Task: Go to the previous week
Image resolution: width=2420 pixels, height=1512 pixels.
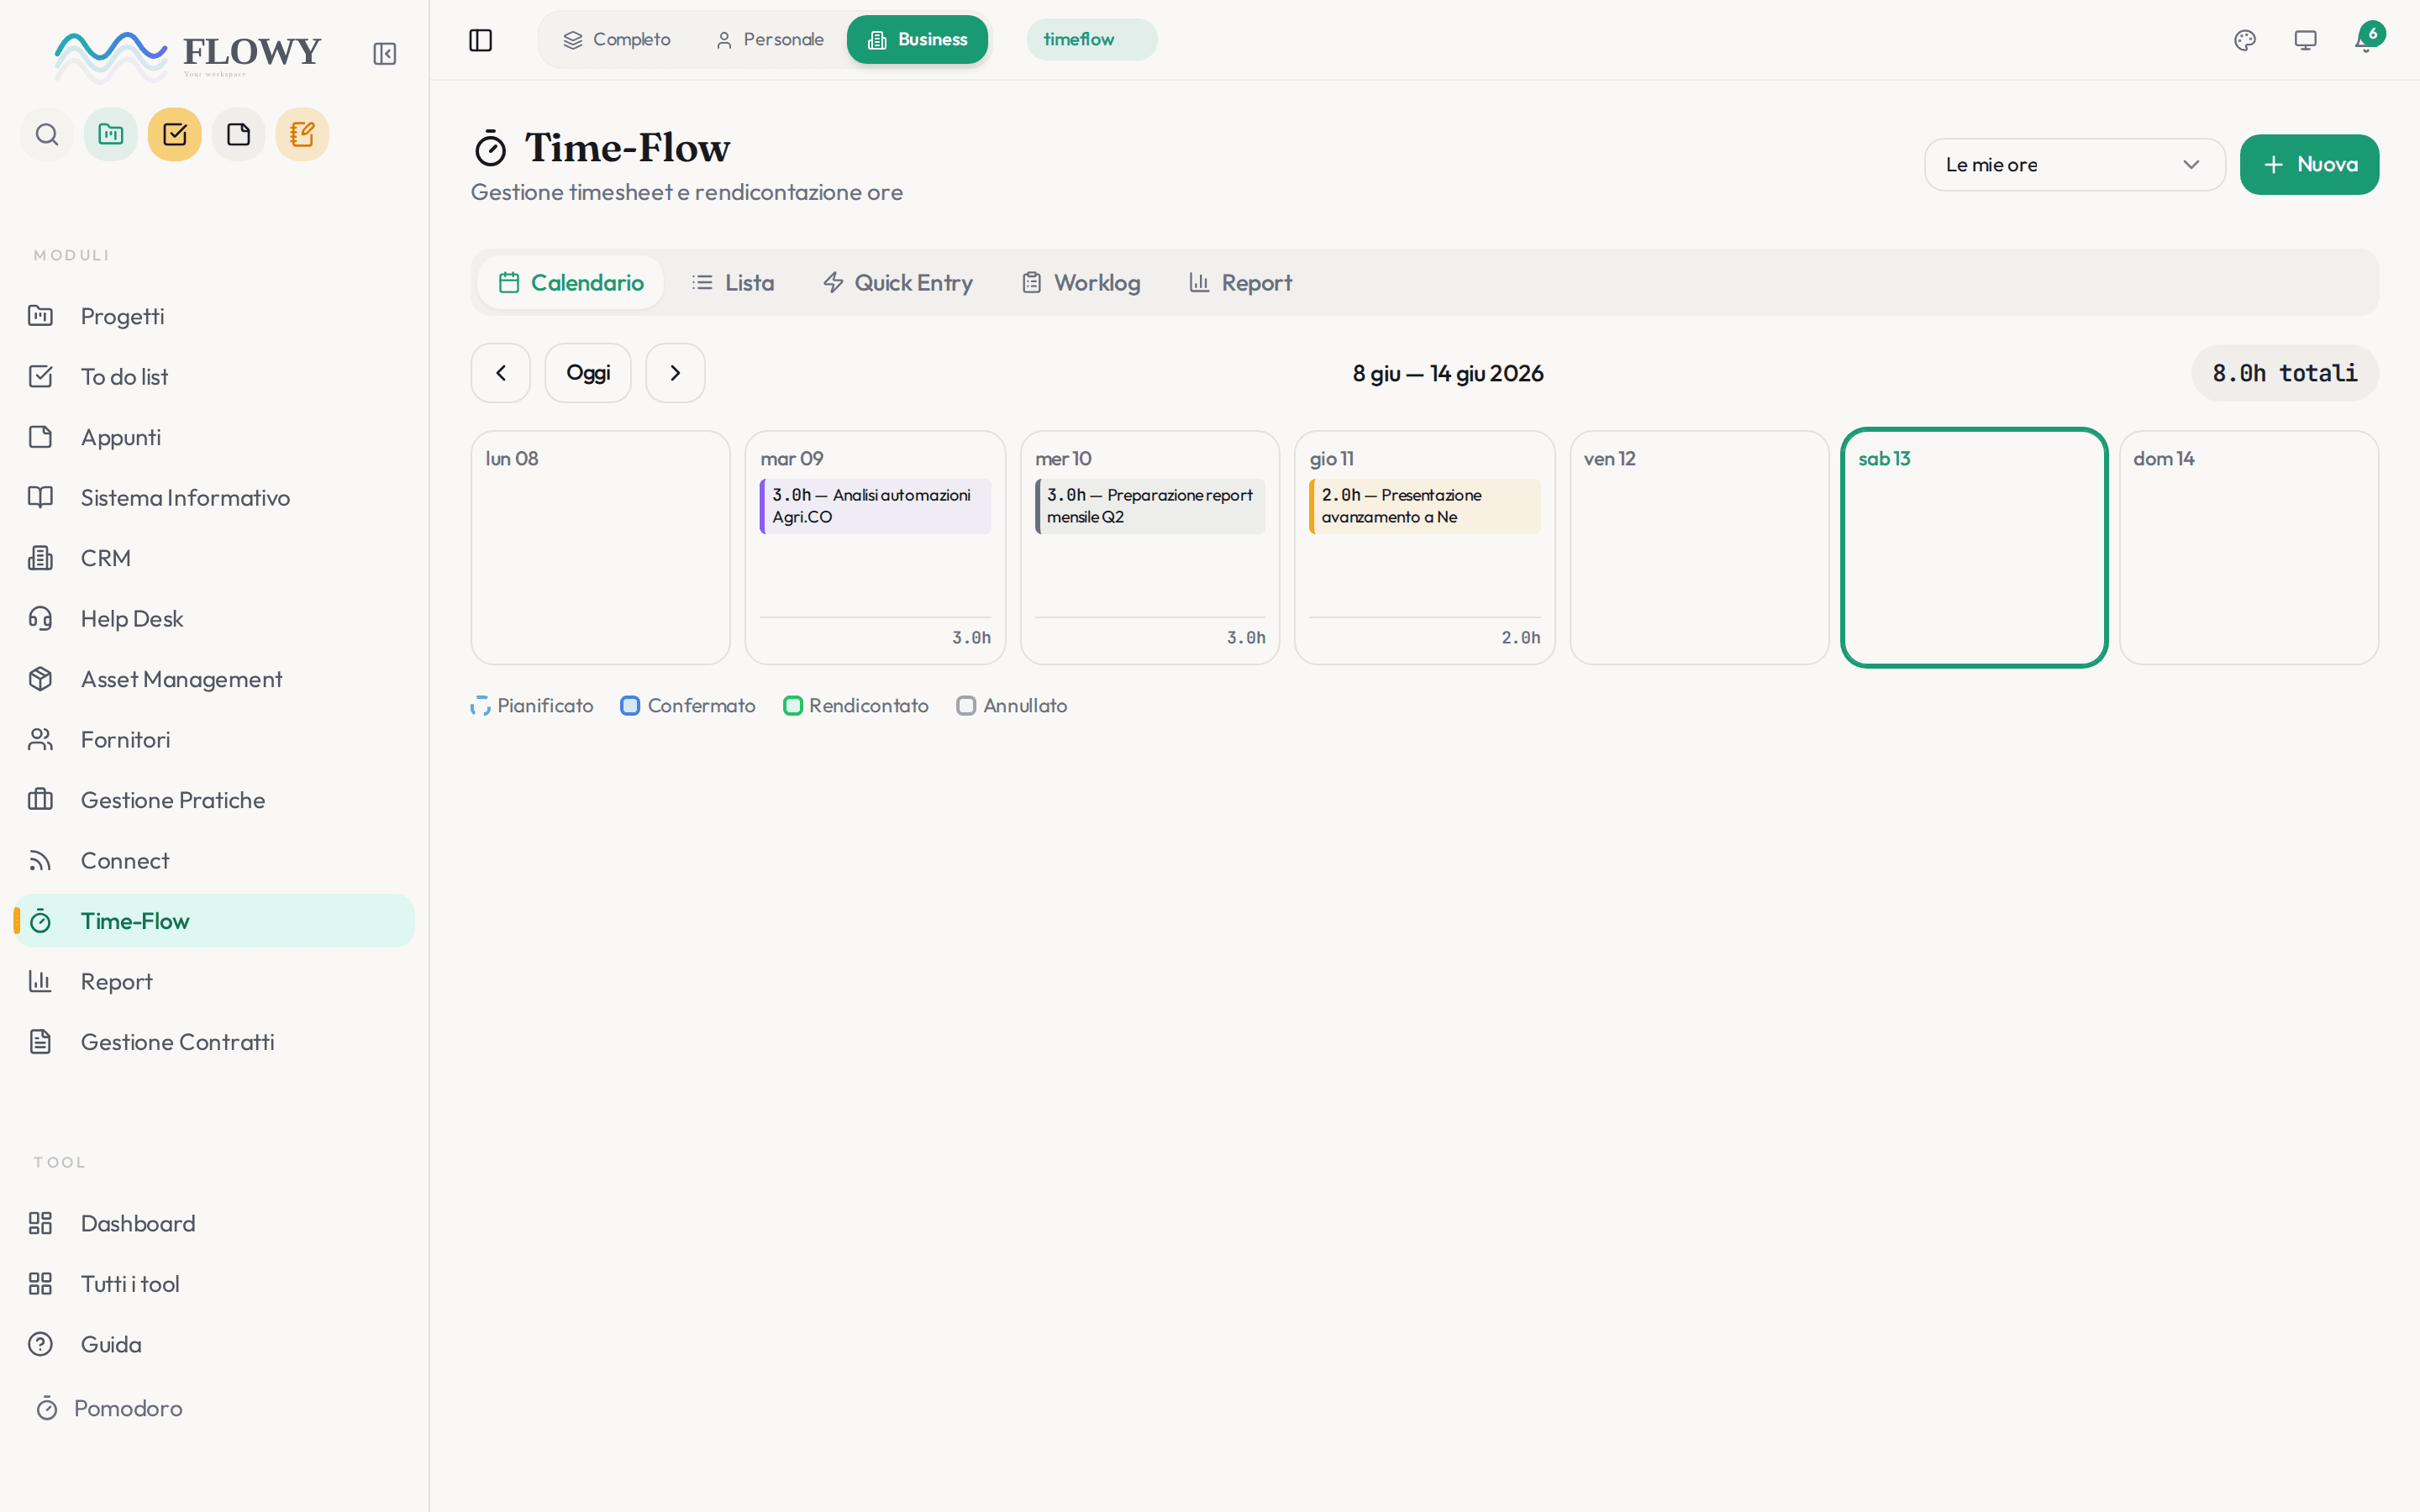Action: pos(501,373)
